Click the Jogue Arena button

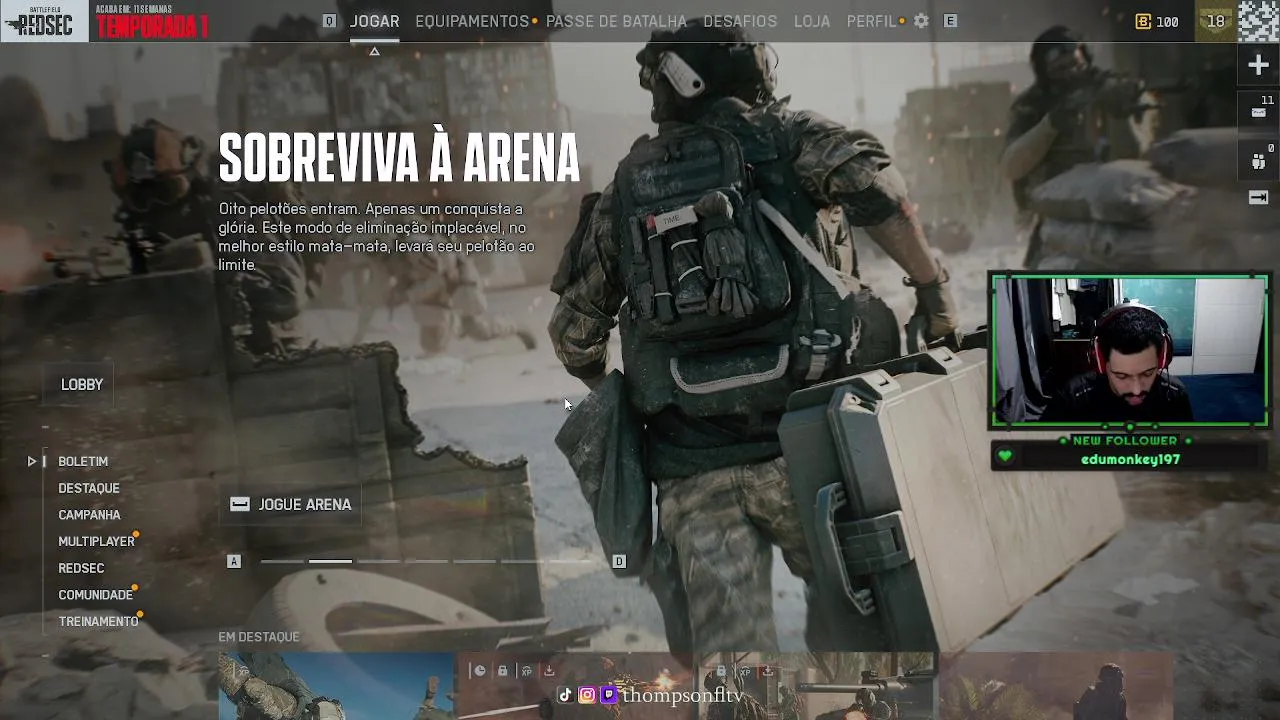coord(291,504)
